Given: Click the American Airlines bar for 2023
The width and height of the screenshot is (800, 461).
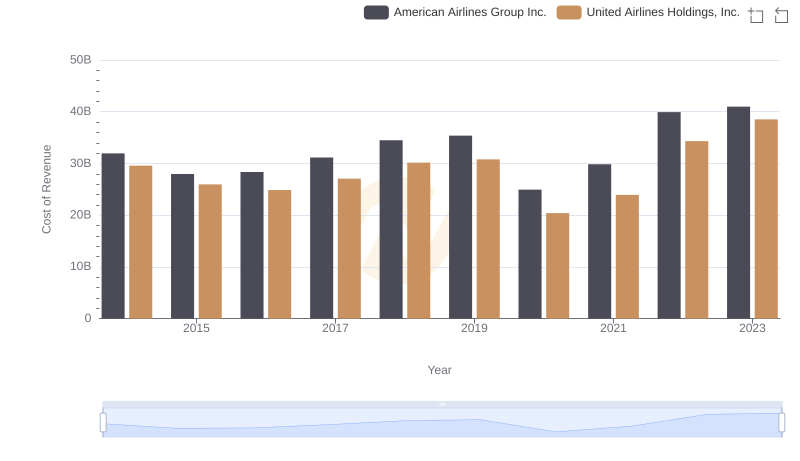Looking at the screenshot, I should click(x=739, y=213).
